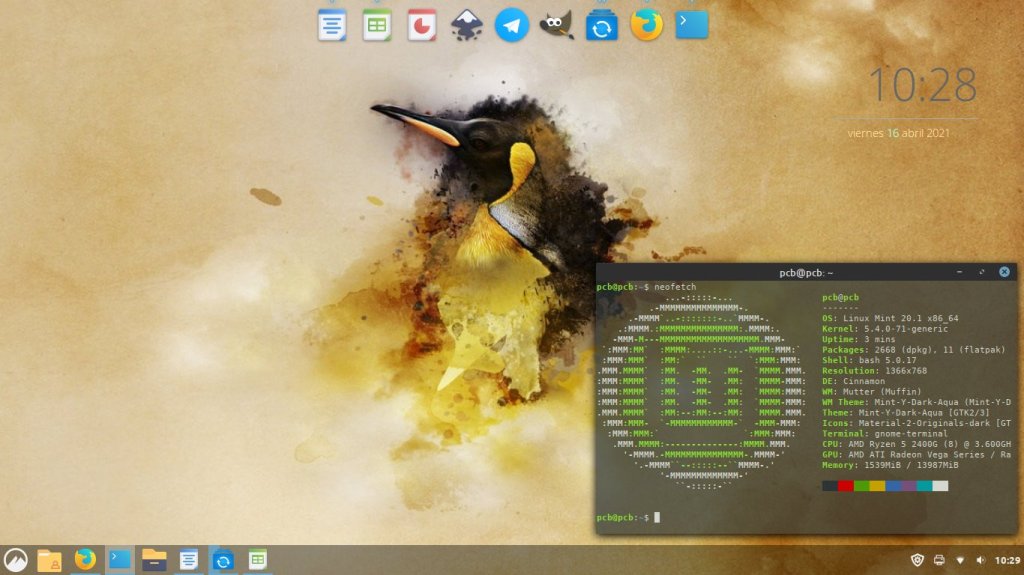Launch LibreOffice Calc spreadsheet from the top dock
The height and width of the screenshot is (575, 1024).
pos(377,25)
